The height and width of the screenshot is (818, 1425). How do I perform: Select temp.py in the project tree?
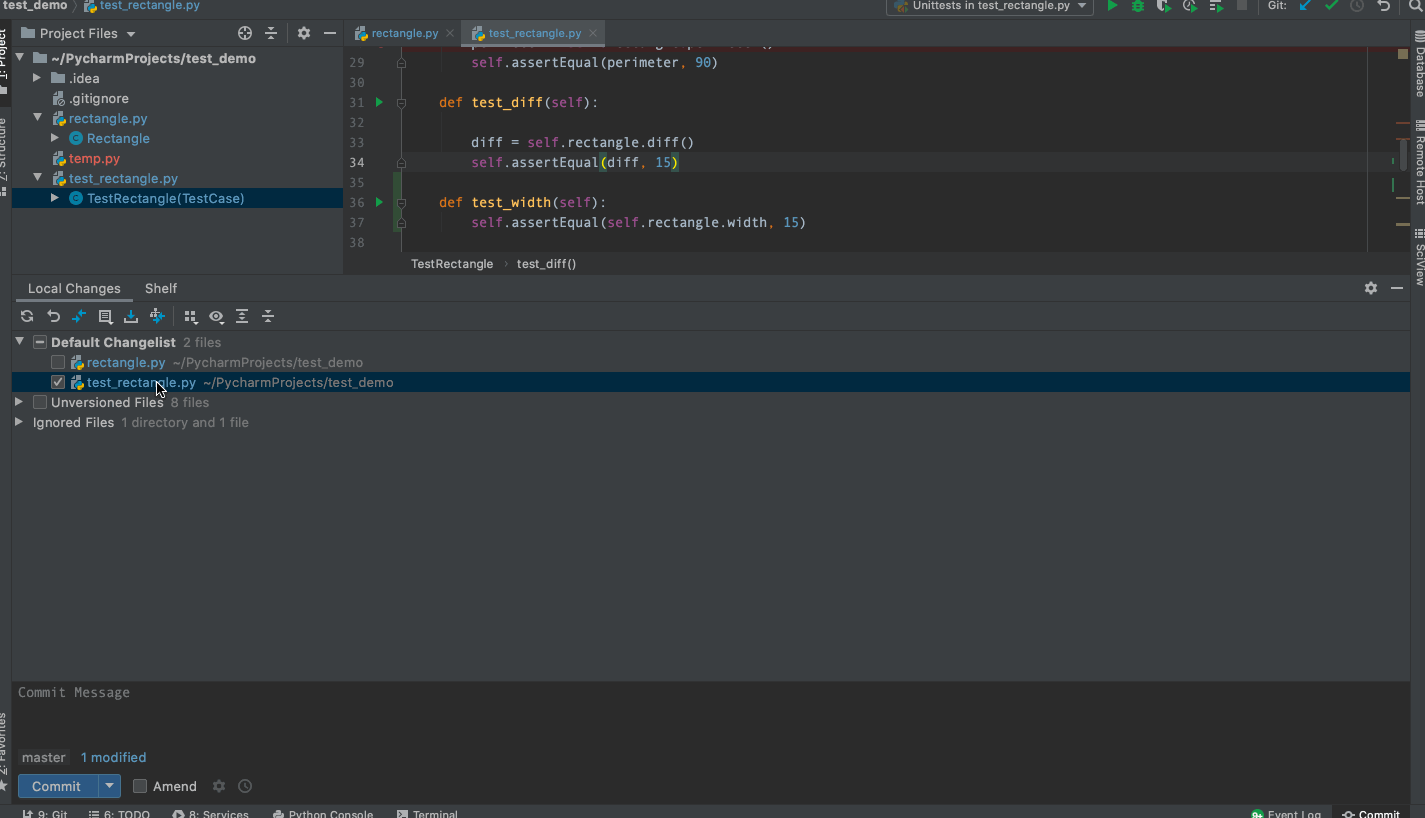click(94, 158)
